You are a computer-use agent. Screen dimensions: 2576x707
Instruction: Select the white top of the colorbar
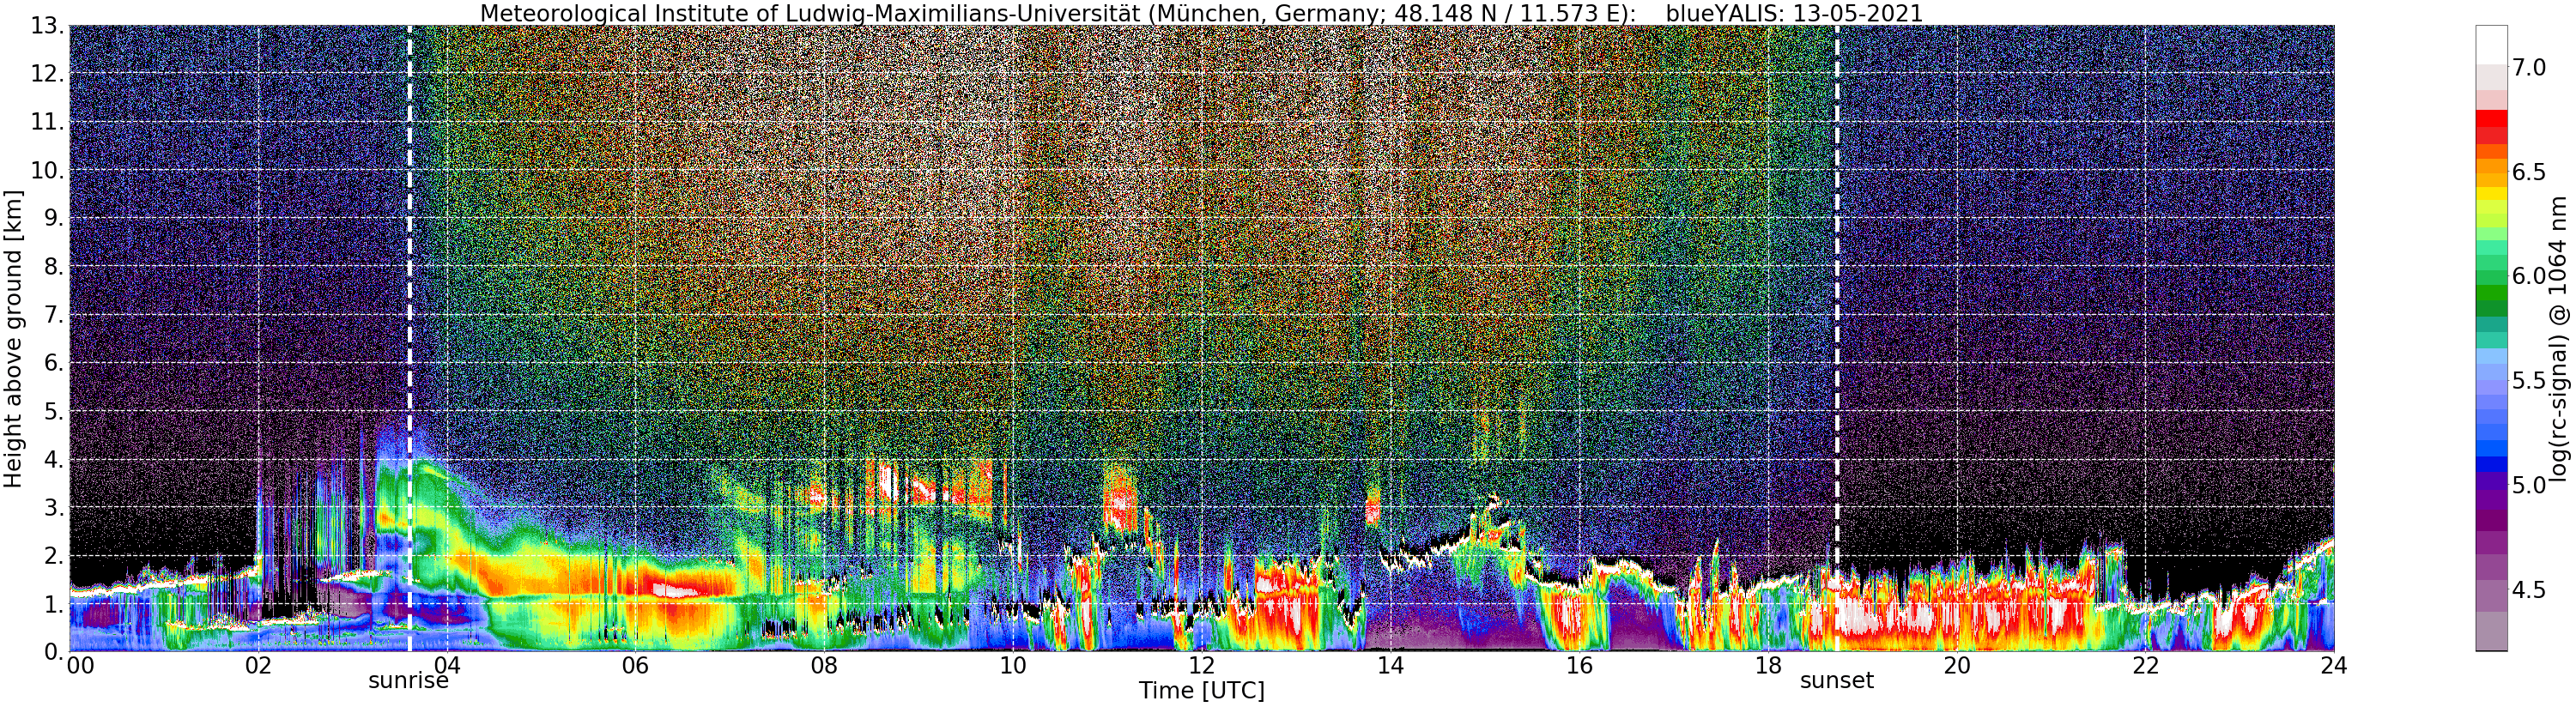(x=2491, y=45)
